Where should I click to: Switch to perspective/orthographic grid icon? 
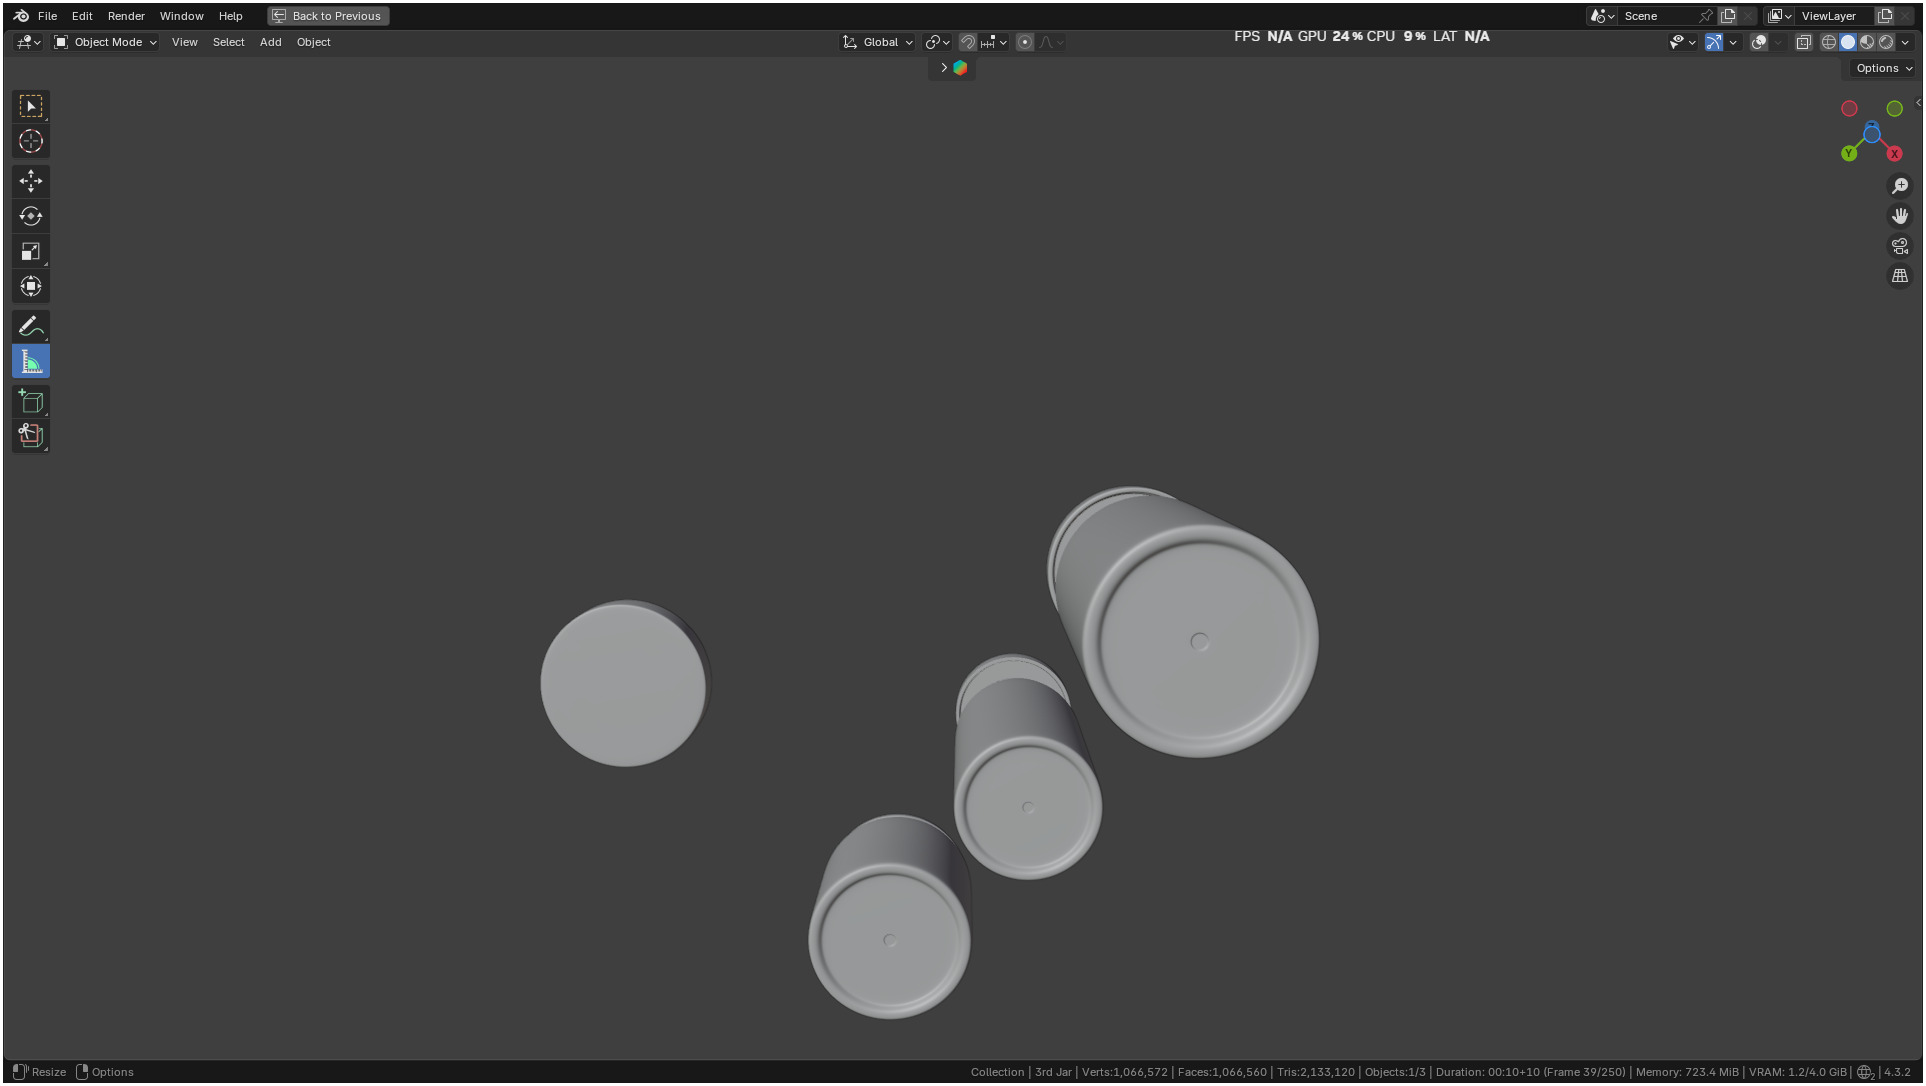coord(1899,276)
